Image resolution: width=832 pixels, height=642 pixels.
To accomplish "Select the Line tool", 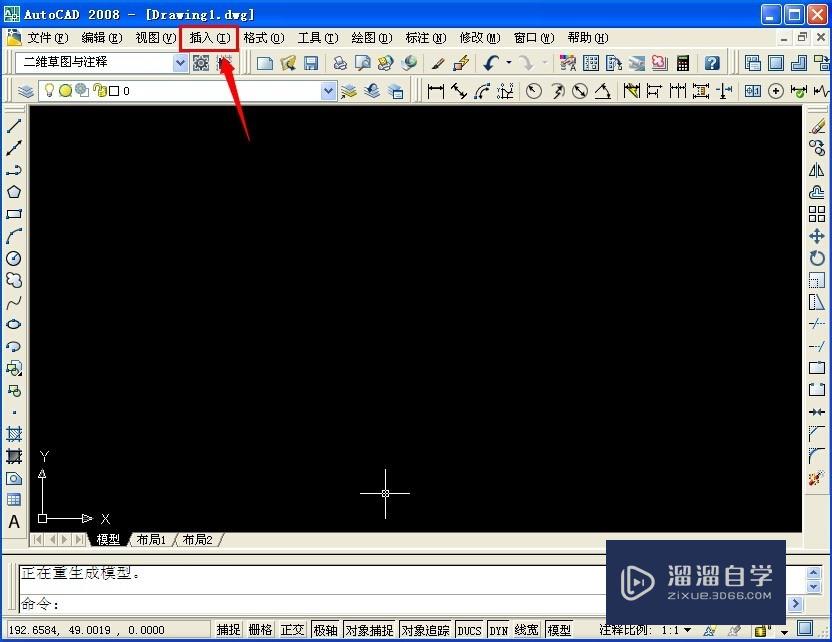I will tap(12, 127).
